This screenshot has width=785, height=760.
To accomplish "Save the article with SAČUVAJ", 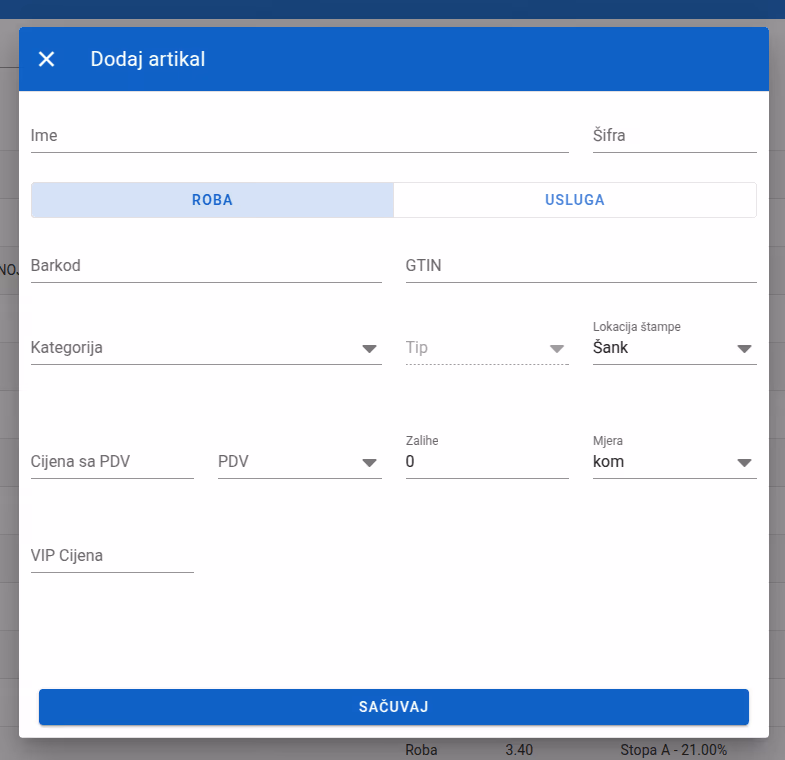I will click(x=394, y=707).
